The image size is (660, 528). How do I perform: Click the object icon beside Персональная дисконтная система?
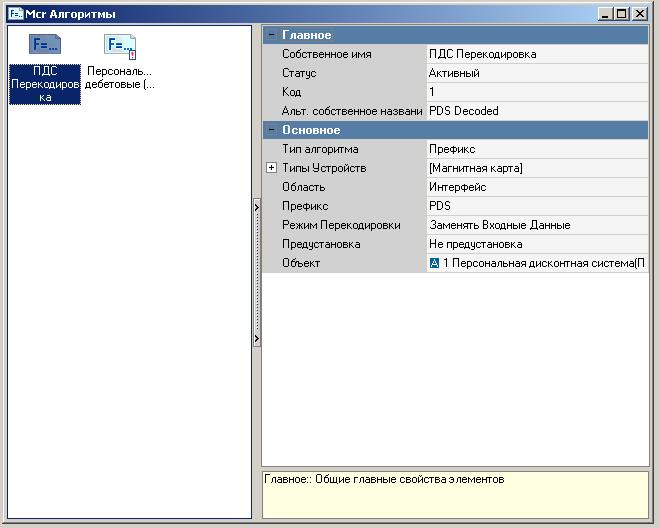(435, 263)
